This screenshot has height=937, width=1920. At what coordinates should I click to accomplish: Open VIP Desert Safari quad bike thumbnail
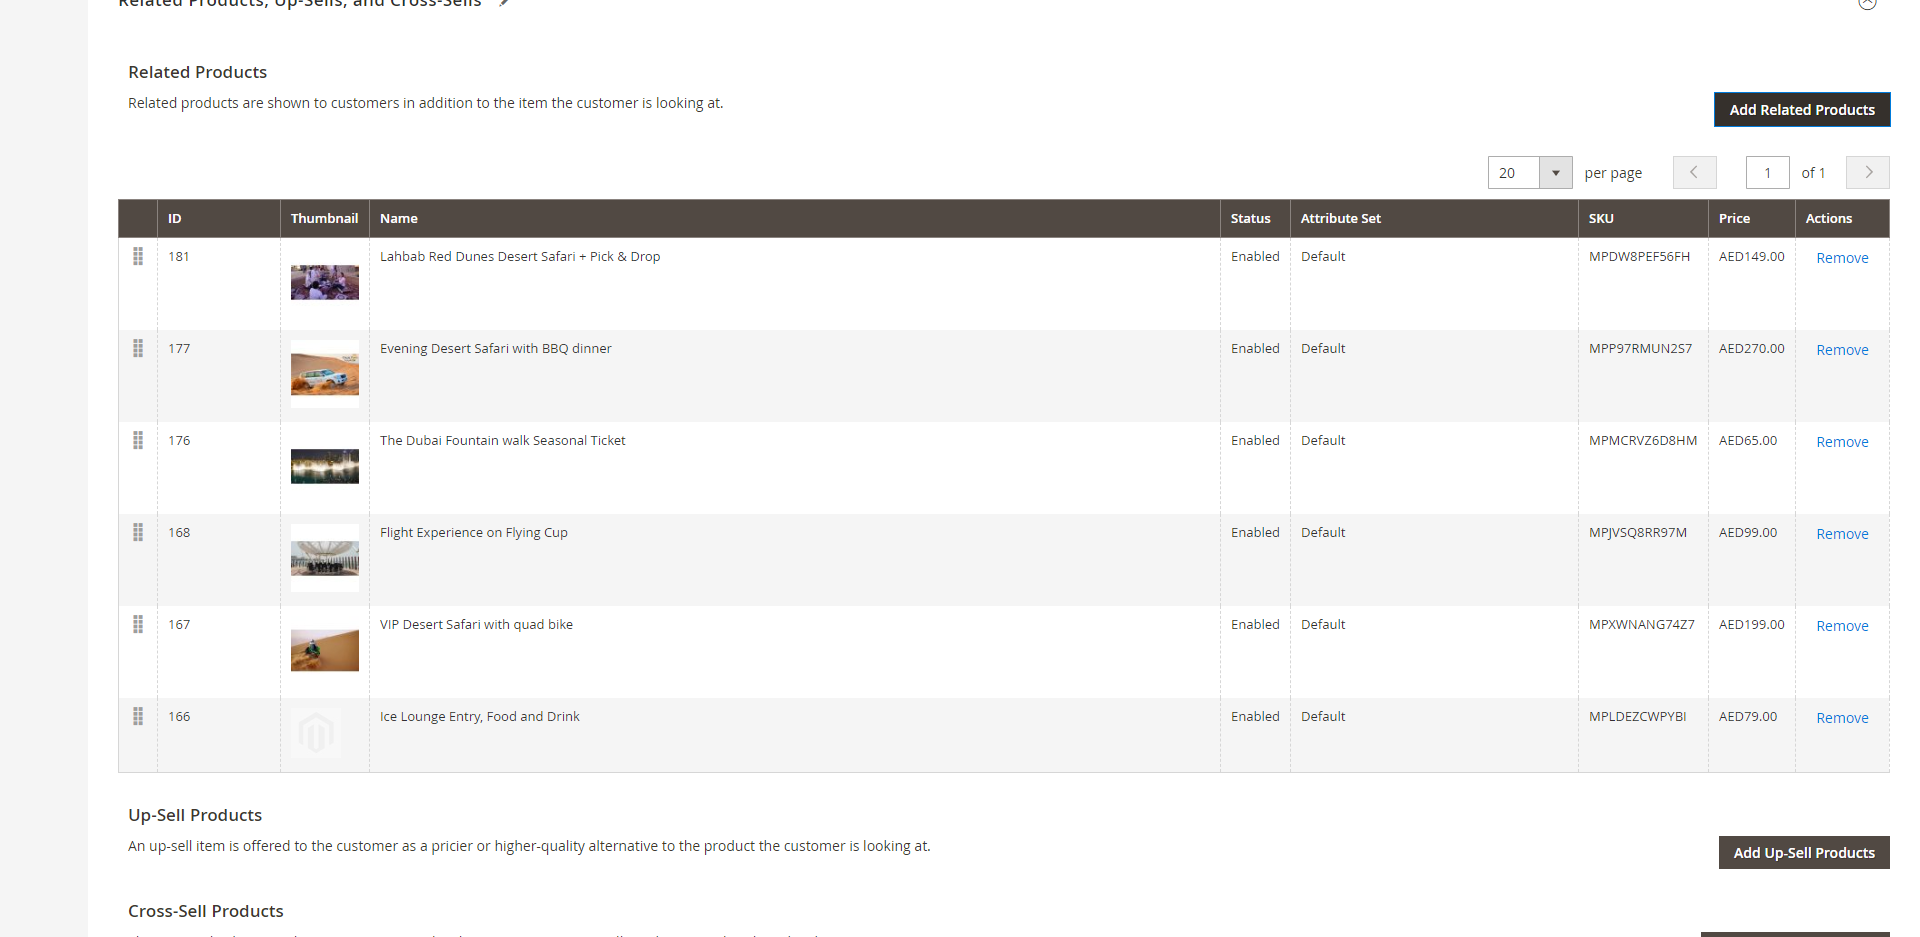pyautogui.click(x=325, y=650)
